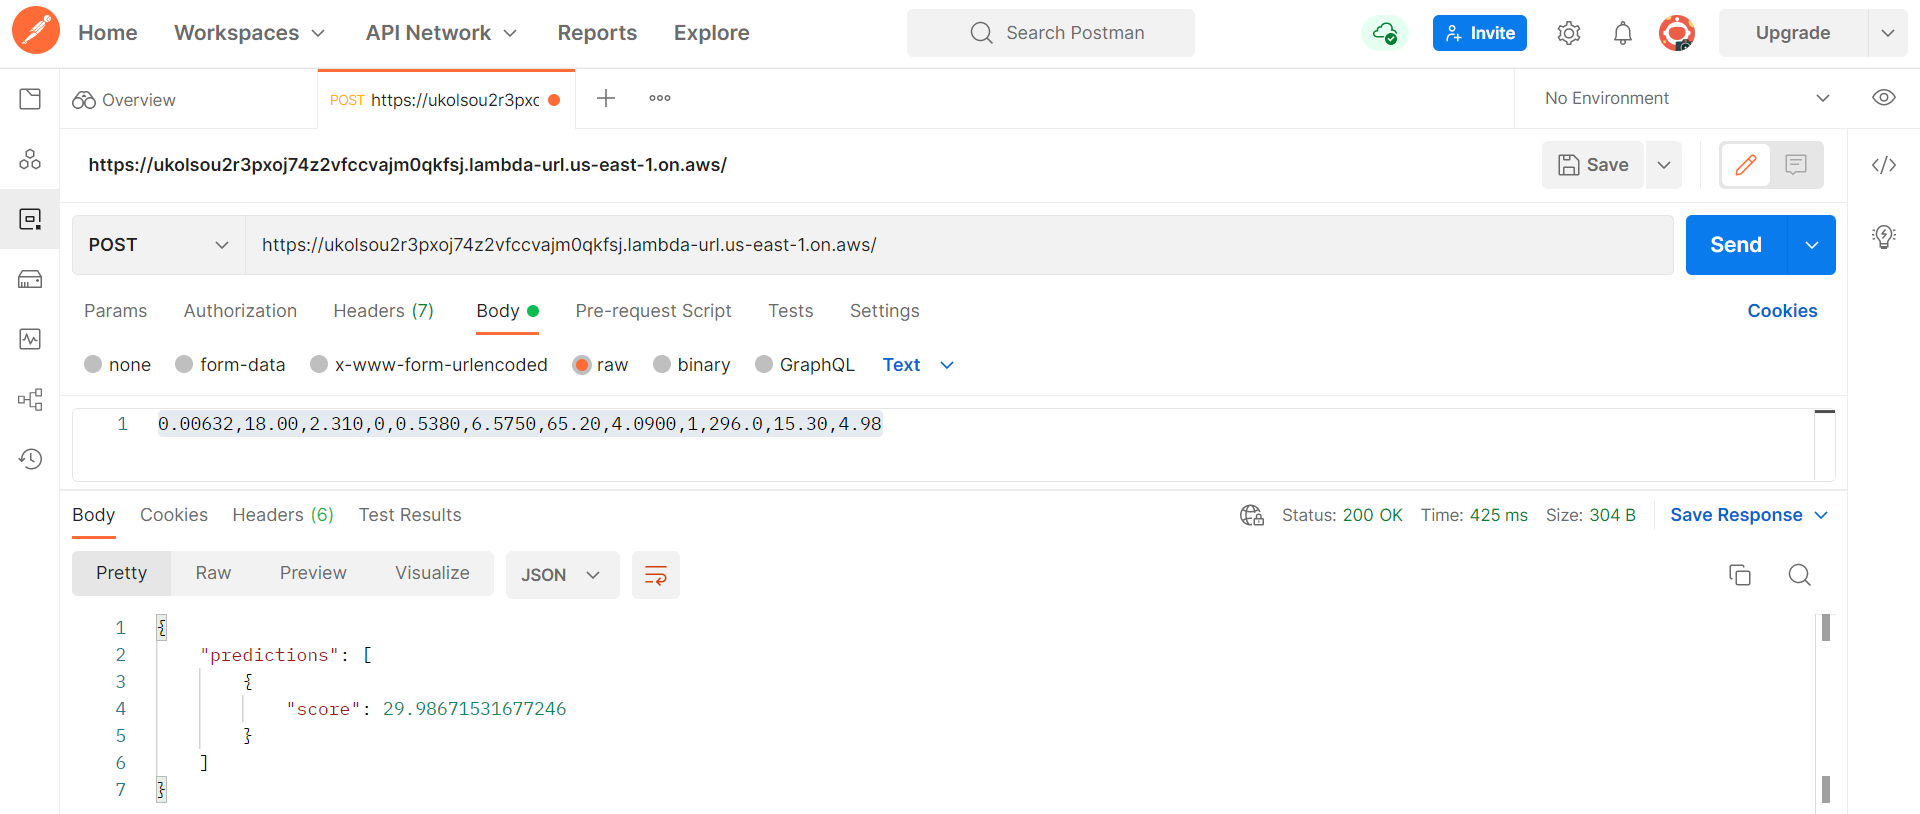View response Headers (6) tab
The height and width of the screenshot is (814, 1920).
[283, 515]
